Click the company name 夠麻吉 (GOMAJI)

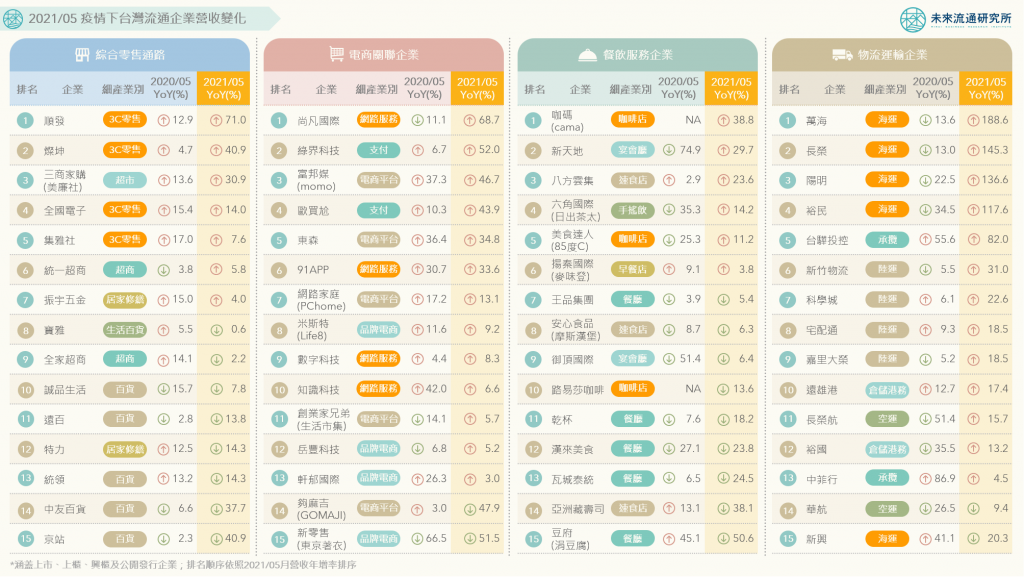[321, 508]
